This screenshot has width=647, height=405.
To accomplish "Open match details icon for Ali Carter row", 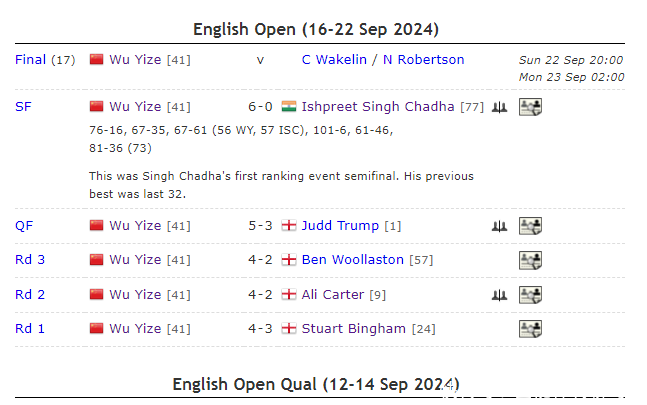I will click(x=530, y=295).
